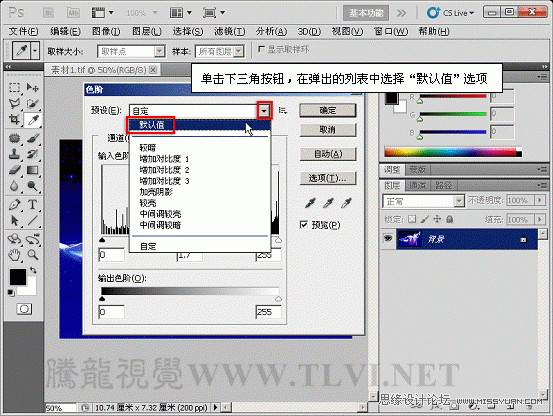Click the 自动(A) button
553x416 pixels.
328,154
